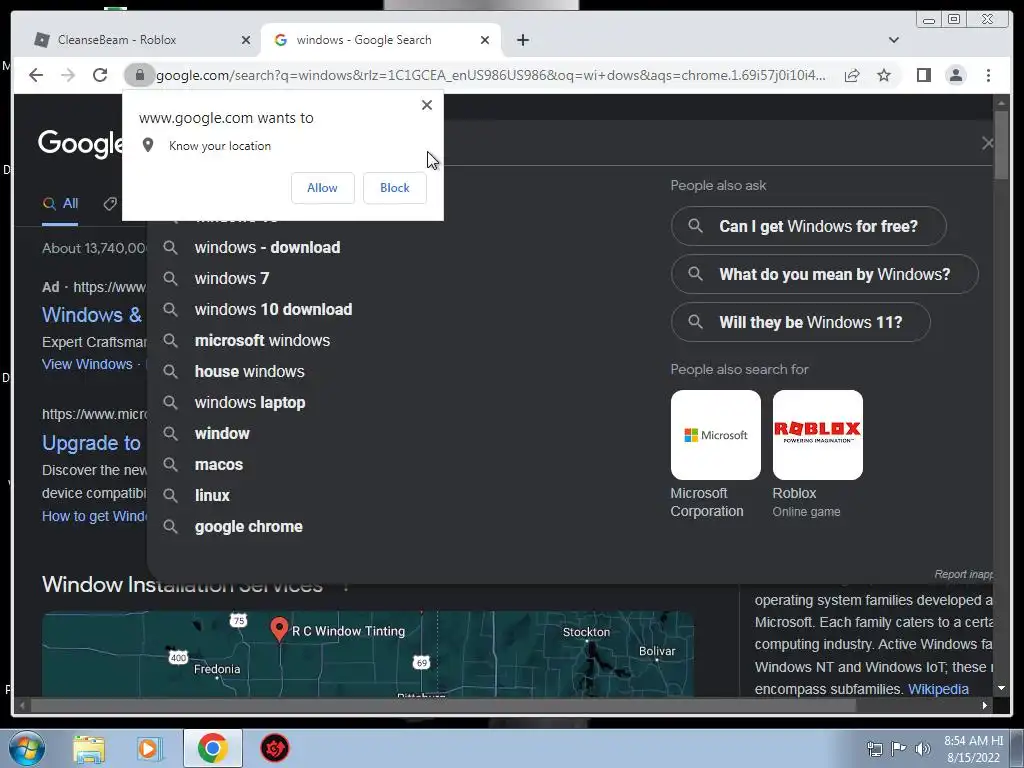
Task: Open Windows Media Player from taskbar
Action: click(x=150, y=749)
